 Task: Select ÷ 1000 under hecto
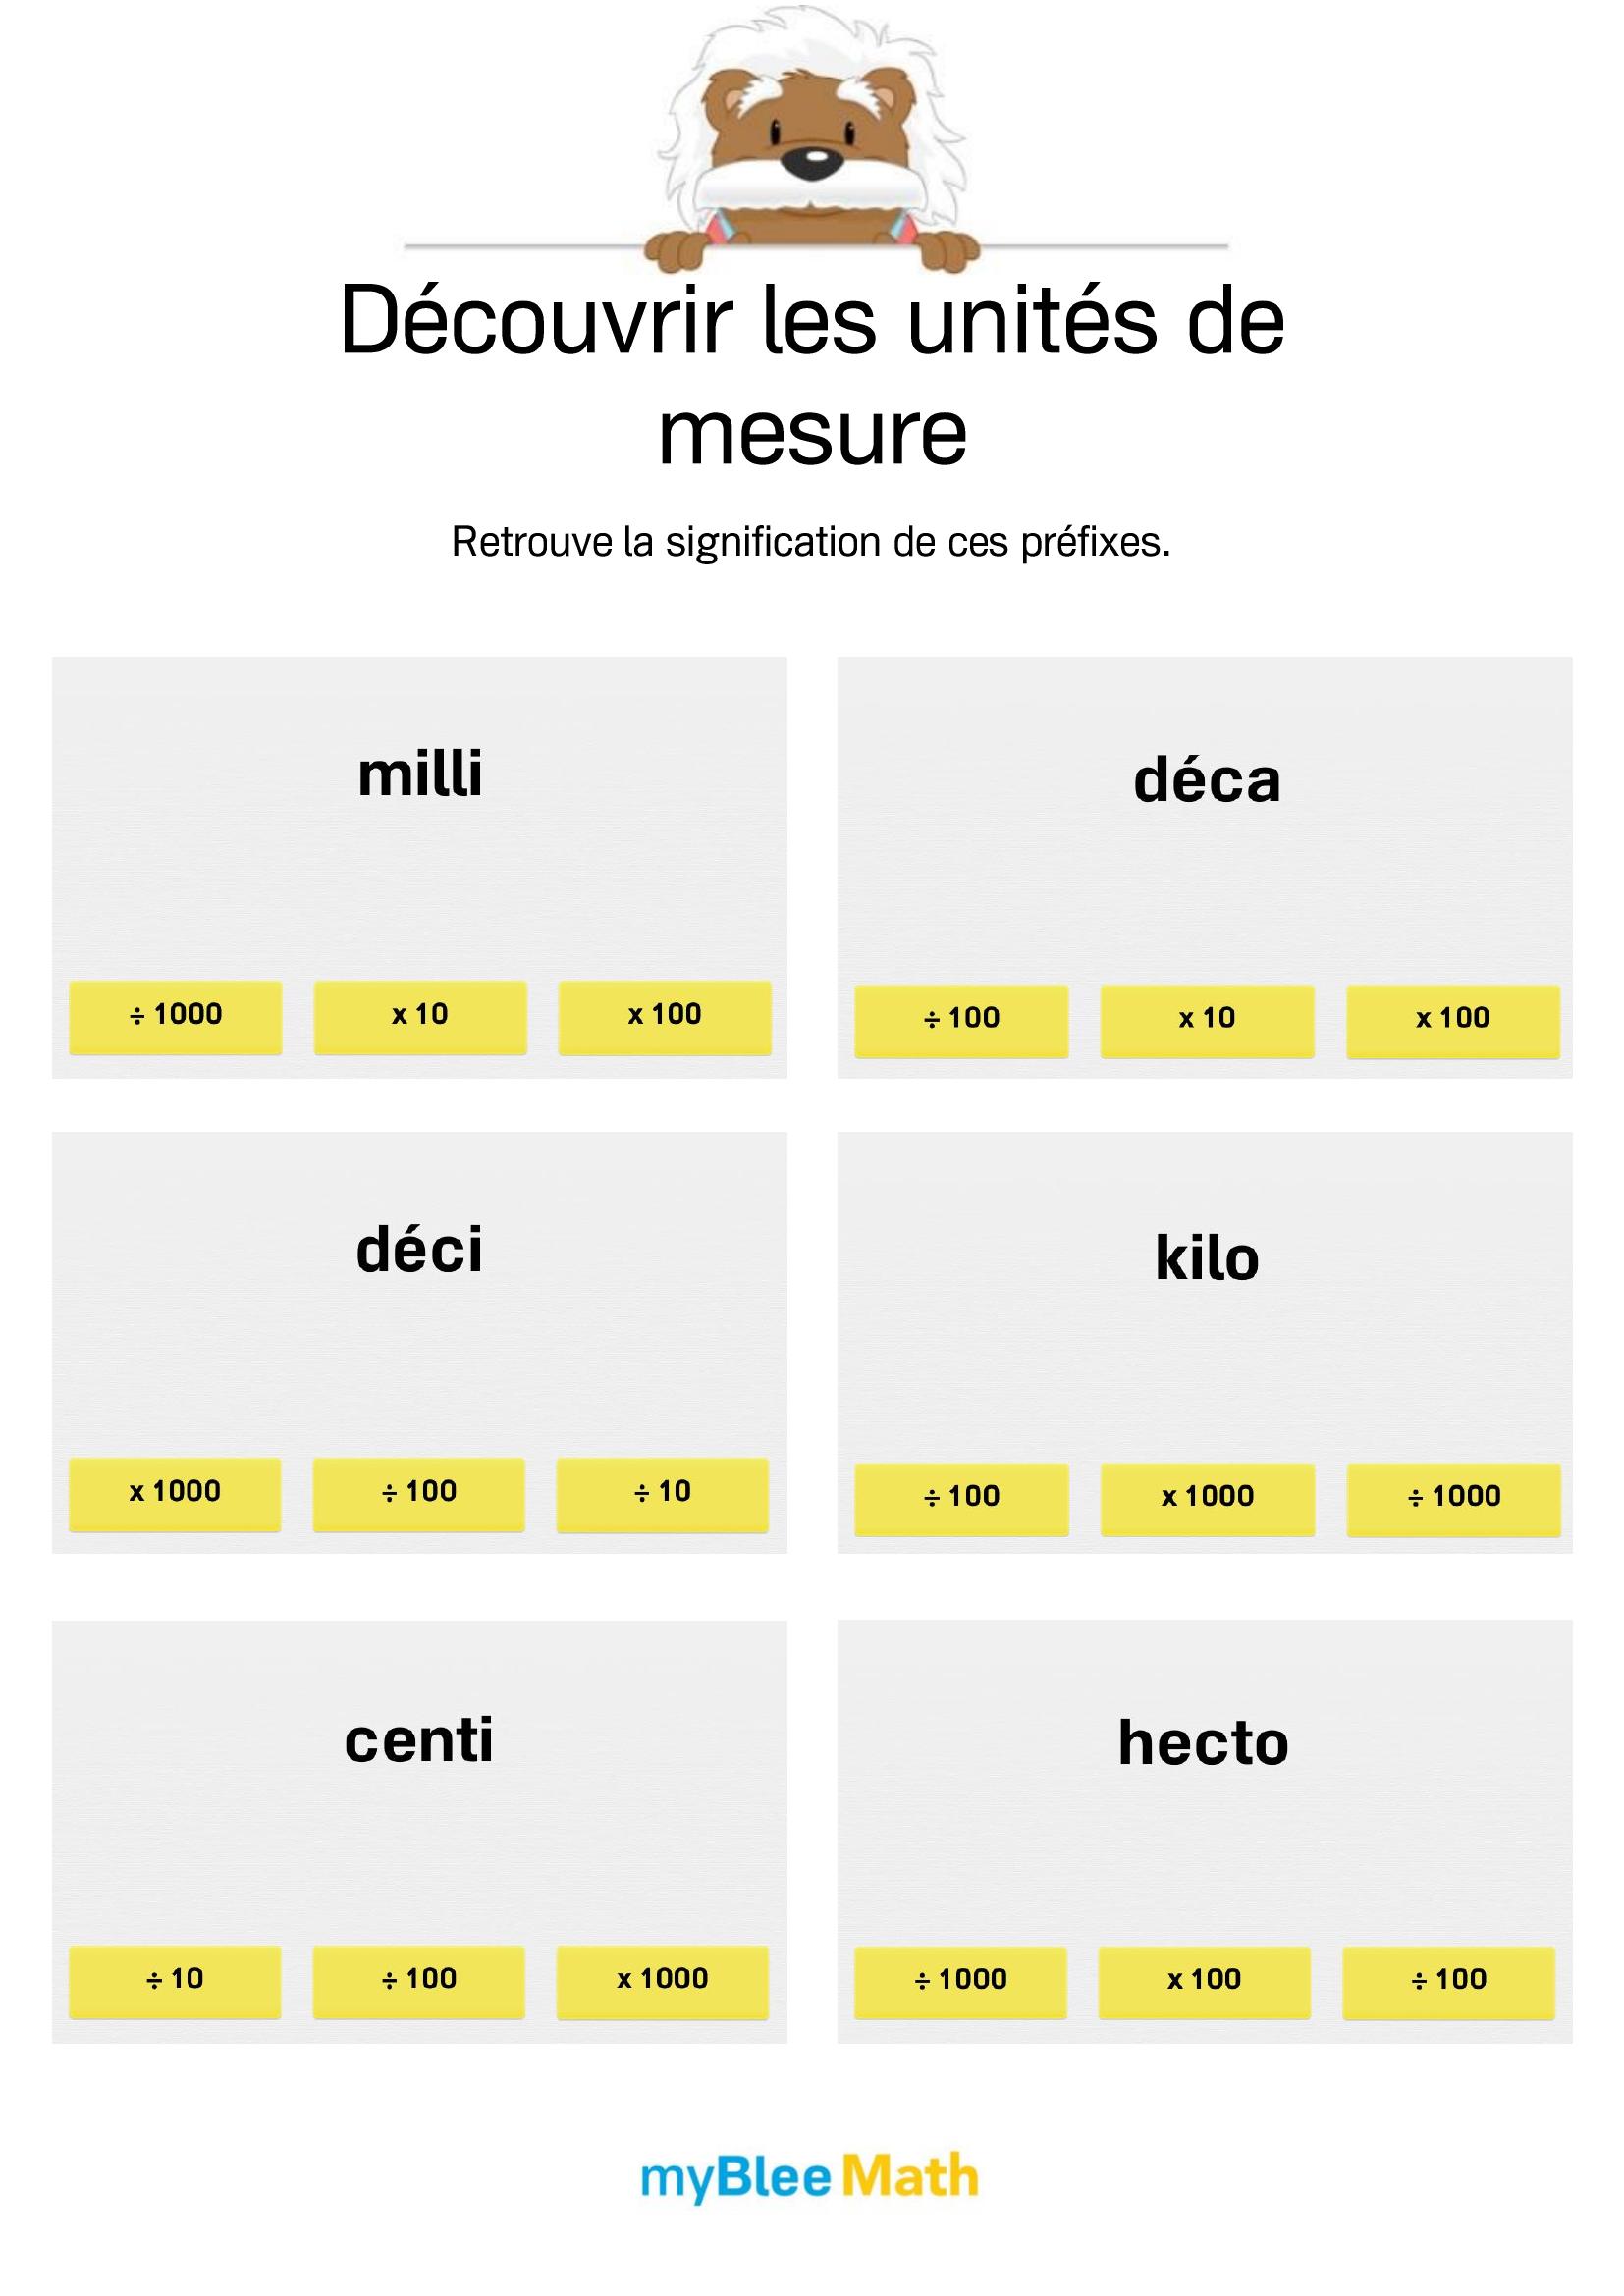pos(960,1981)
